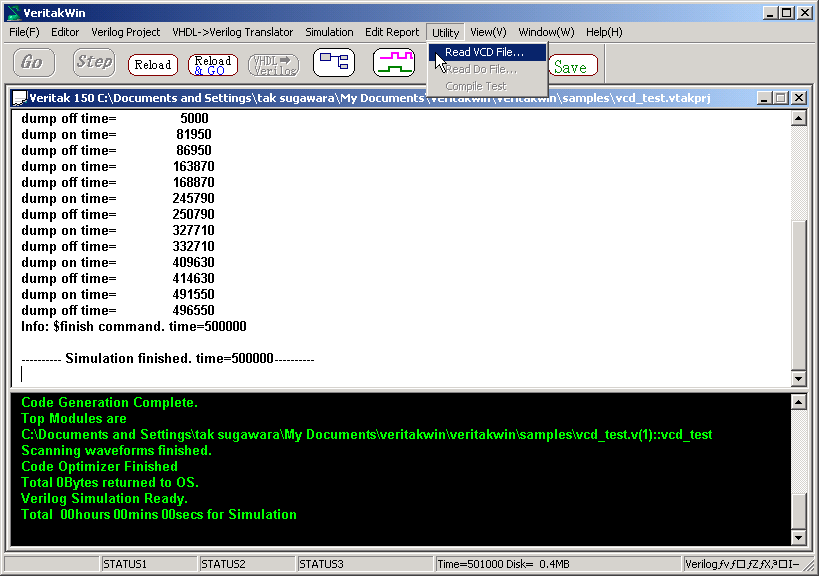
Task: Open the Simulation menu
Action: click(329, 32)
